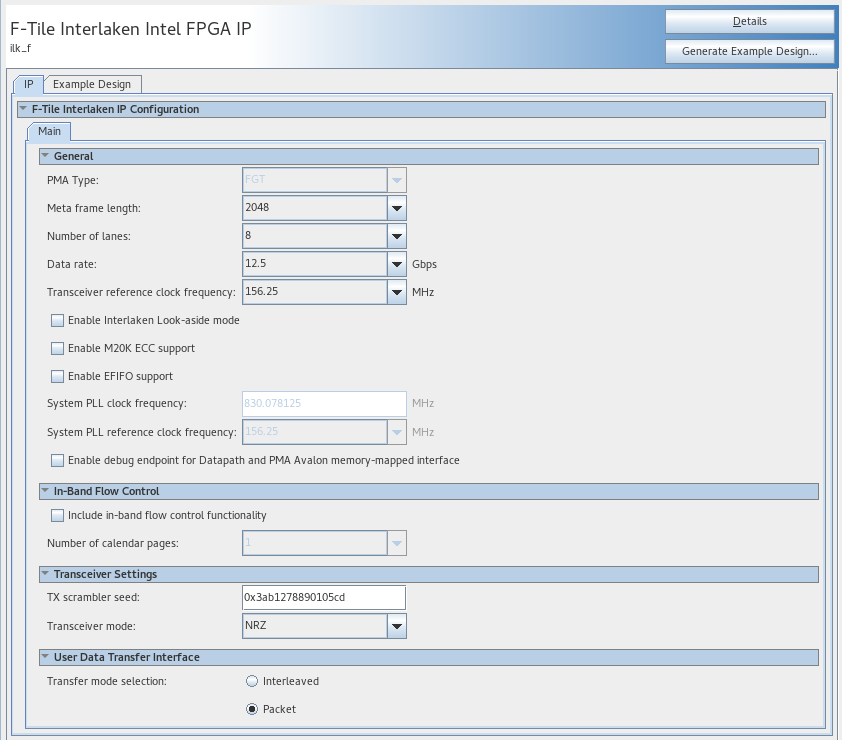
Task: Collapse the Transceiver Settings section
Action: click(x=45, y=574)
